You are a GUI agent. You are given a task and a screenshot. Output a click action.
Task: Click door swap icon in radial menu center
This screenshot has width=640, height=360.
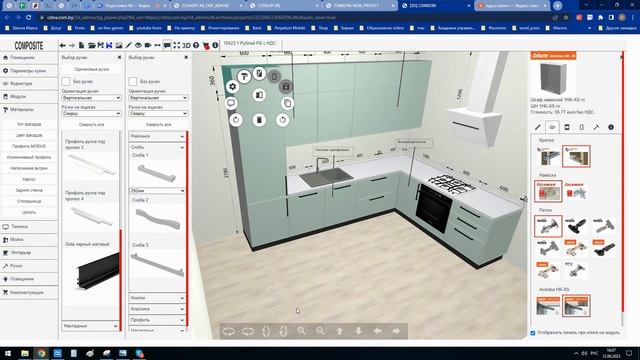[x=259, y=95]
